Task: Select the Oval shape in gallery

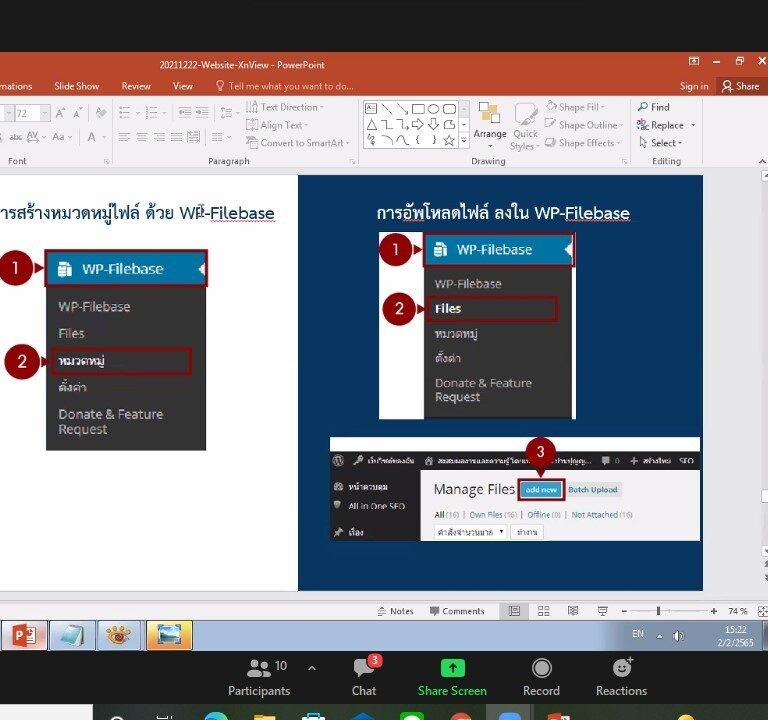Action: coord(433,108)
